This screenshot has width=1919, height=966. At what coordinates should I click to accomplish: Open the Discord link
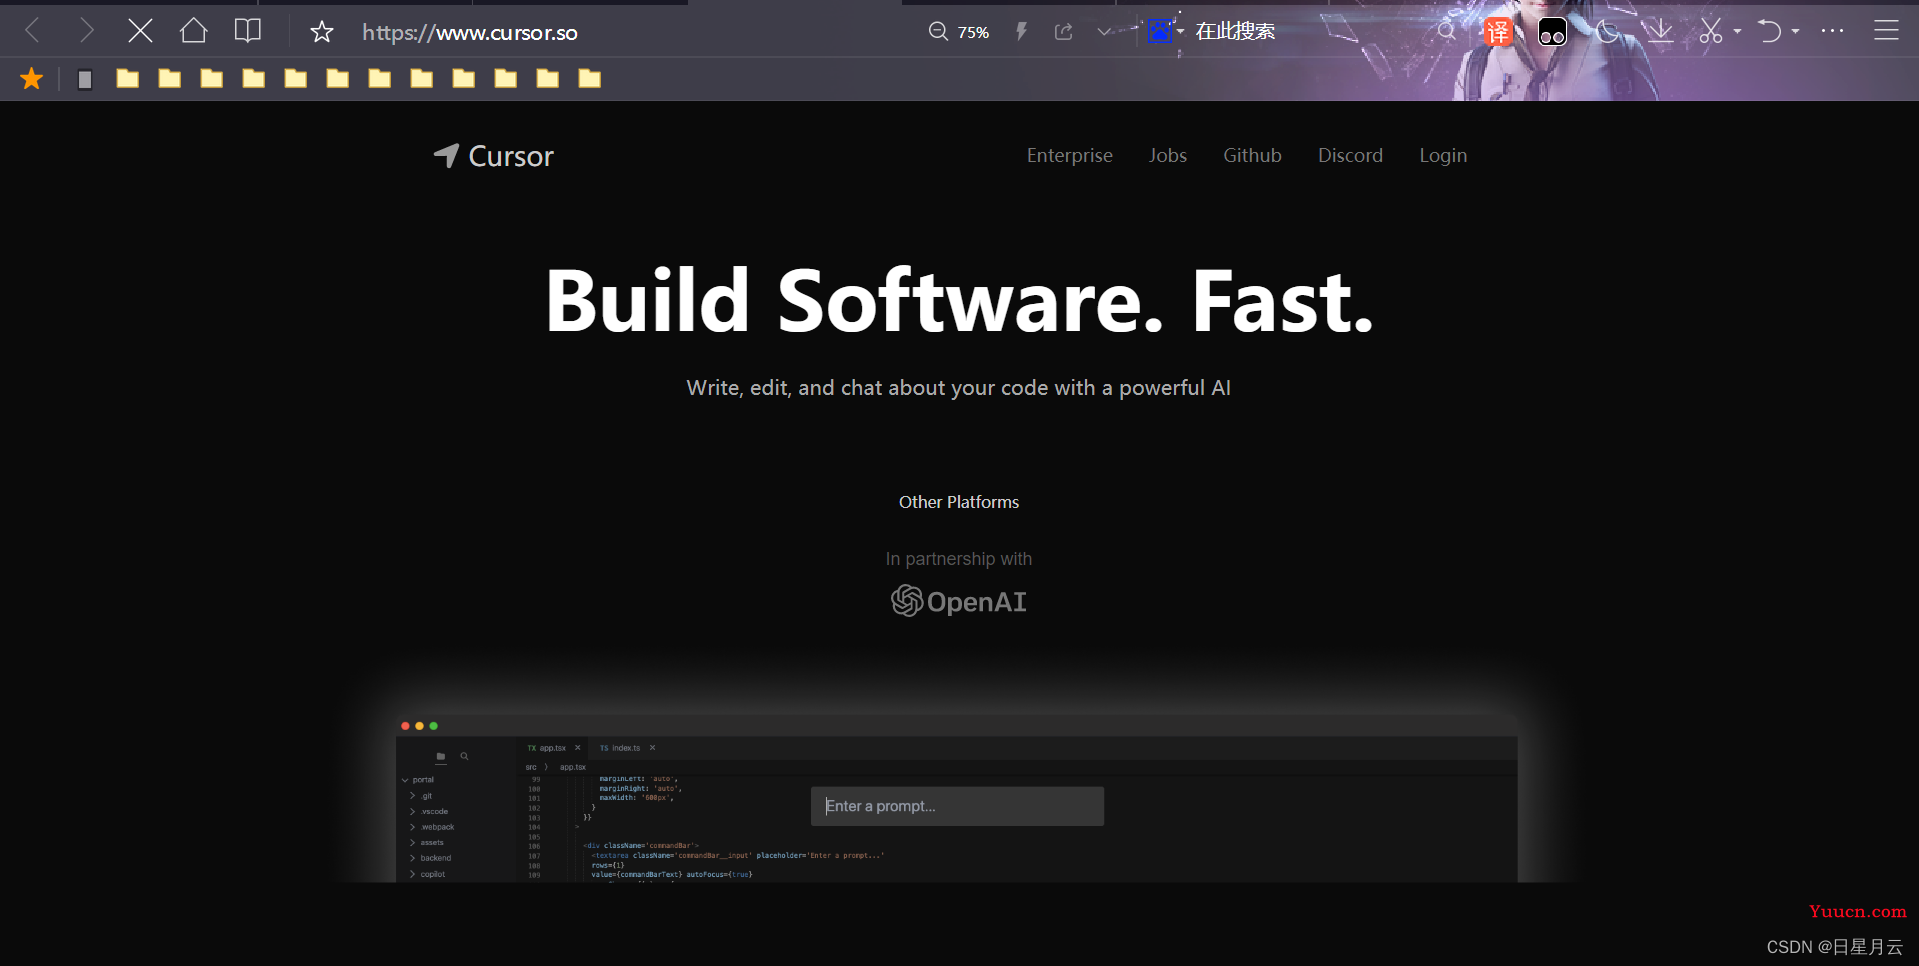(1350, 155)
